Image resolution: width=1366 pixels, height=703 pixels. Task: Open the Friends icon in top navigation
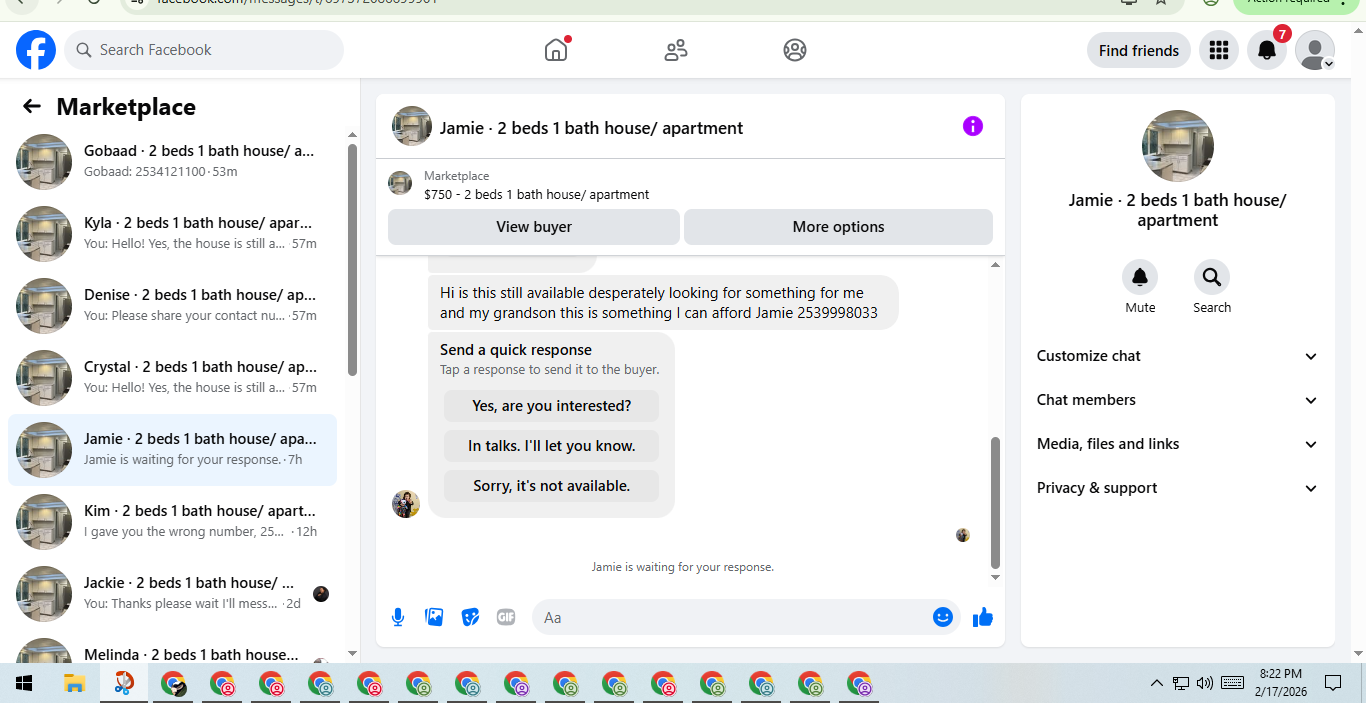676,50
